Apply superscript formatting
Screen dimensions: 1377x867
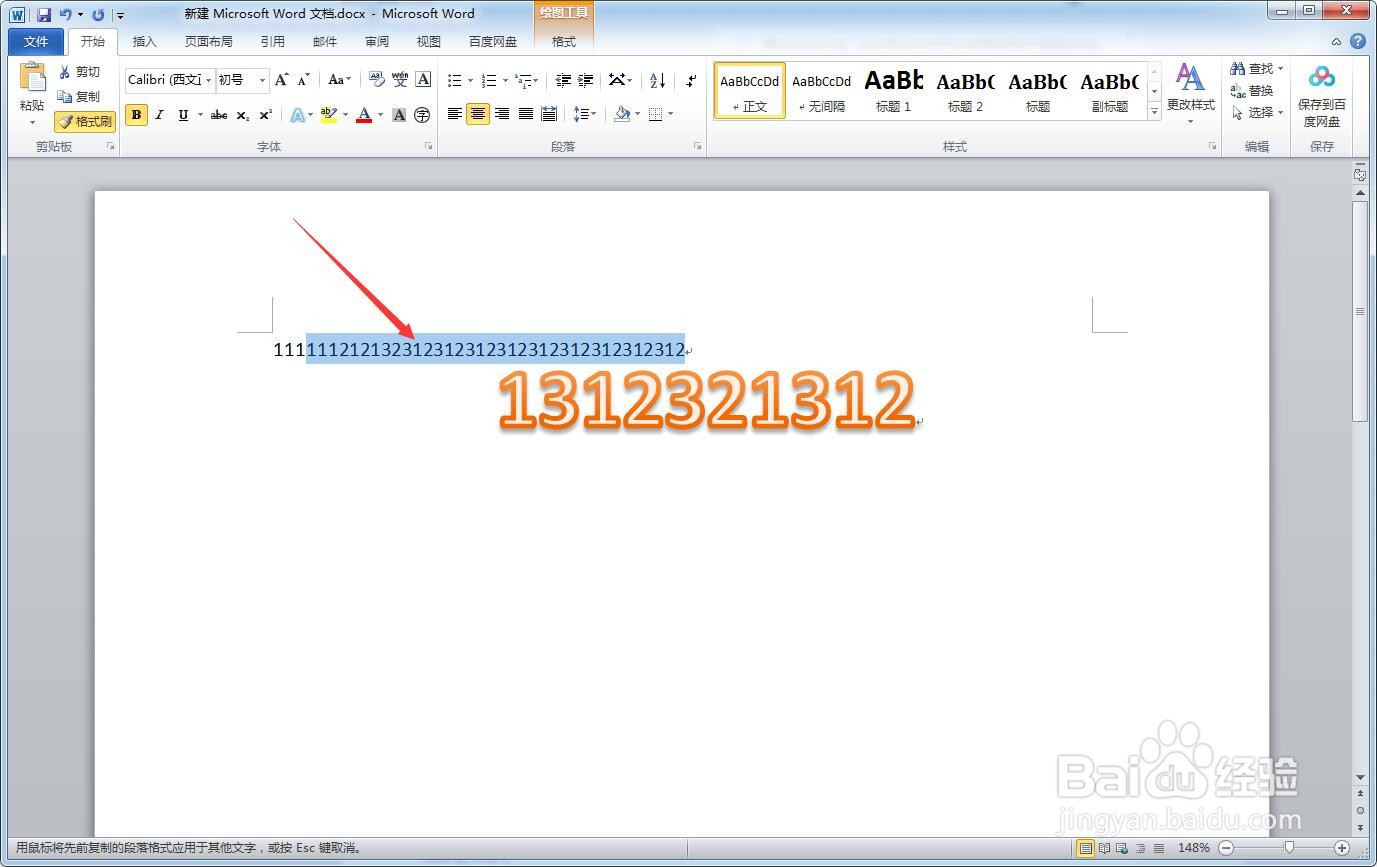[x=266, y=115]
